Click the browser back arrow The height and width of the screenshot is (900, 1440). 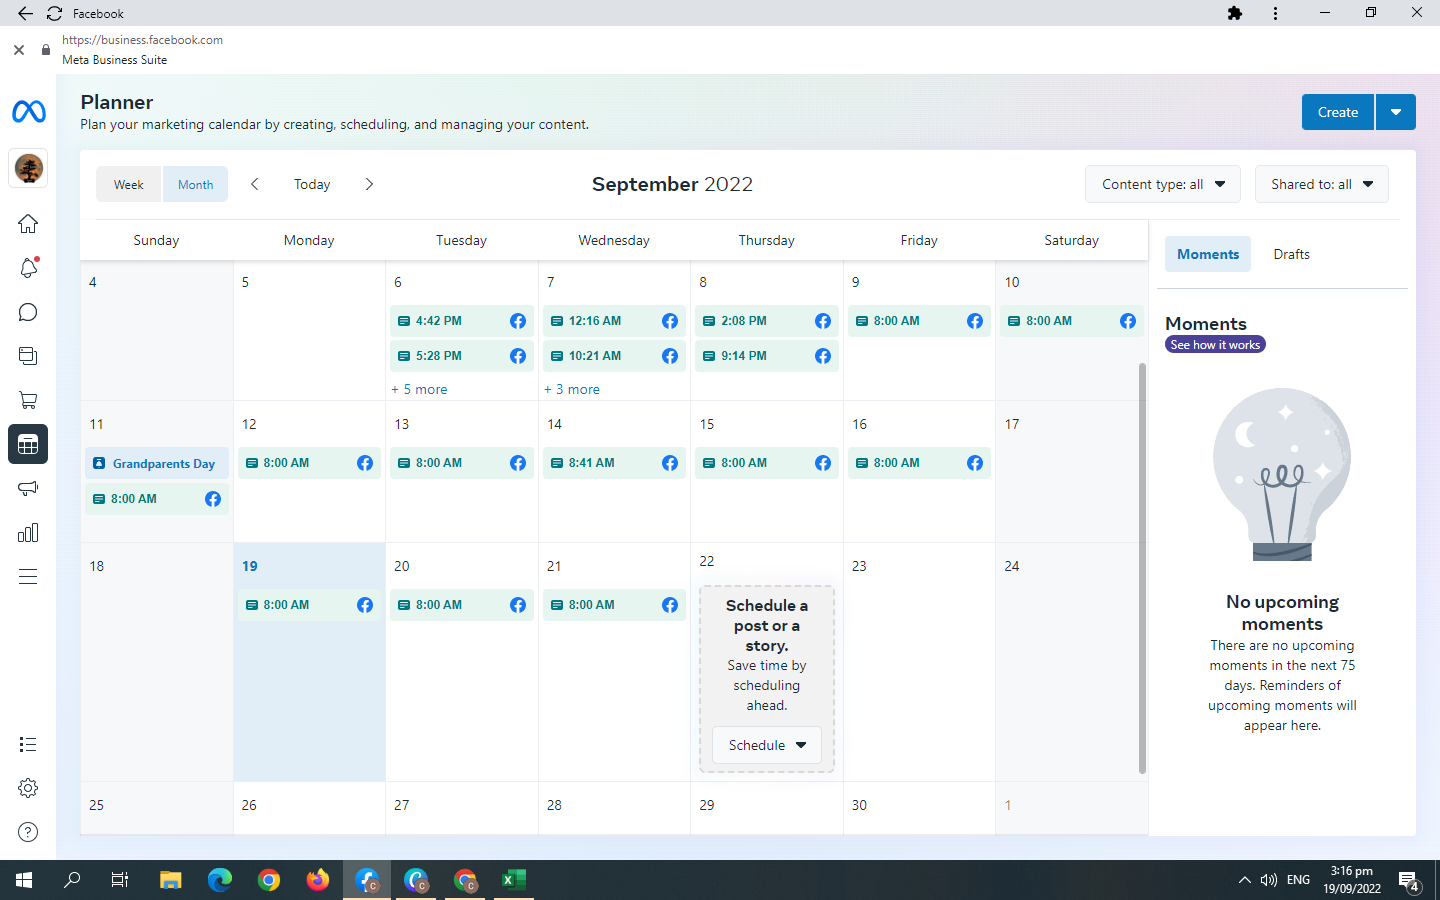[25, 13]
